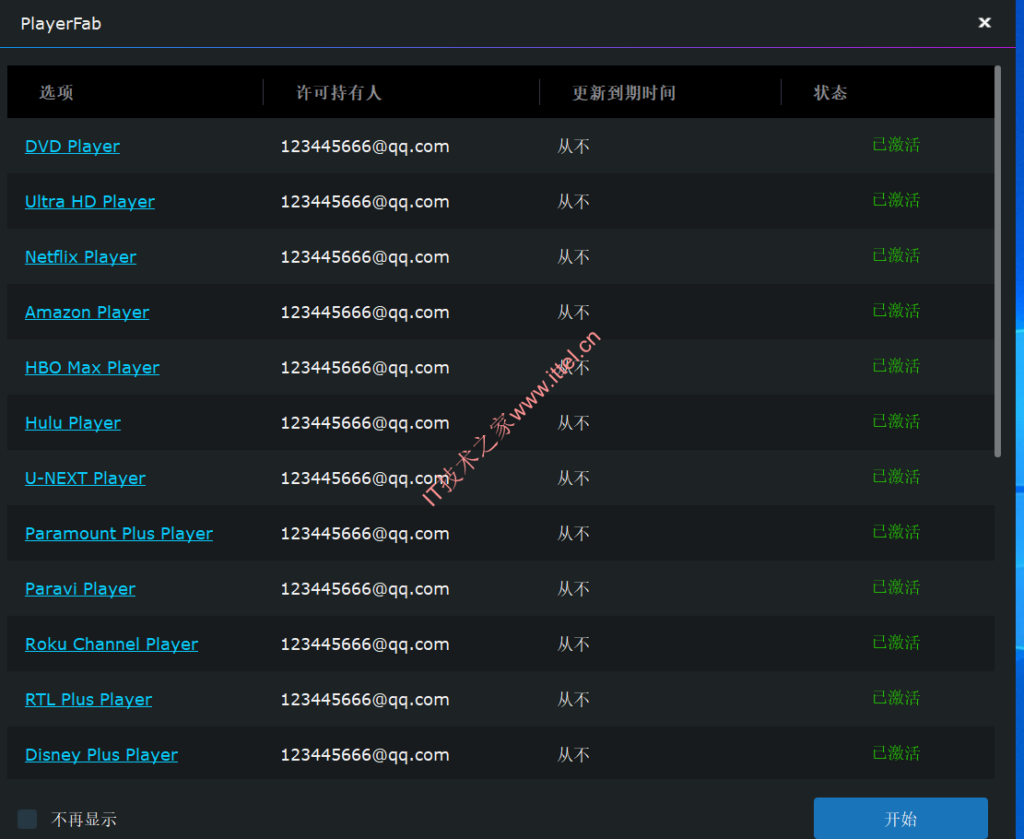1024x839 pixels.
Task: Open the U-NEXT Player link
Action: coord(85,478)
